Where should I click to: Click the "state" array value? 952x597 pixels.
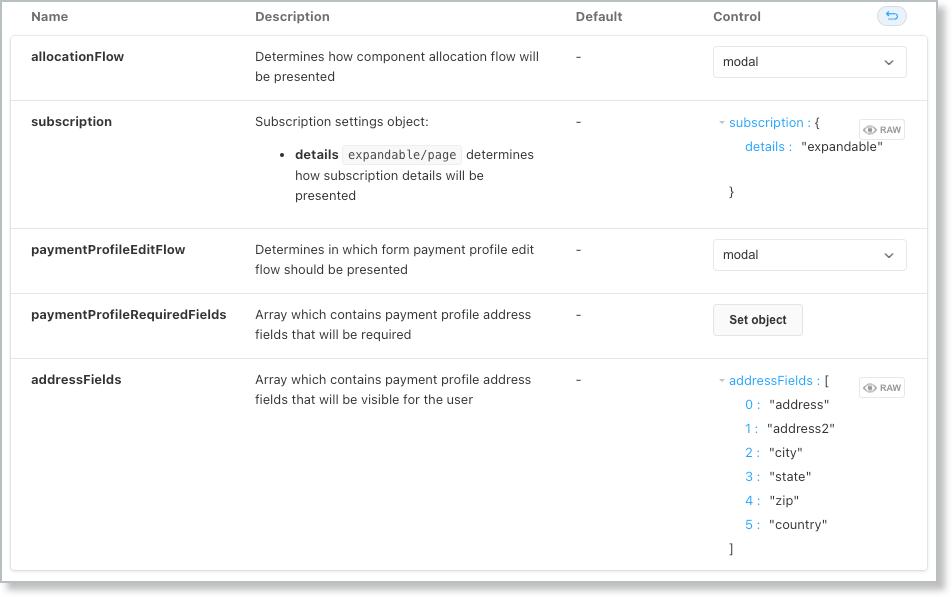pos(790,477)
